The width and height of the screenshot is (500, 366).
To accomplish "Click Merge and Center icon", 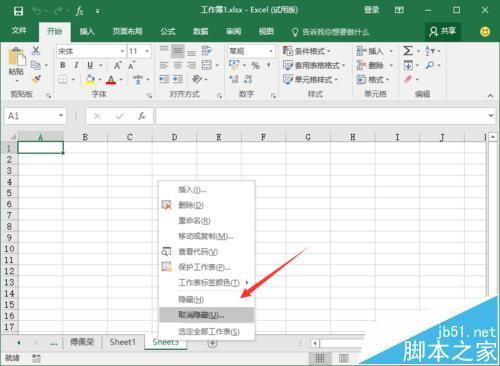I will 207,65.
